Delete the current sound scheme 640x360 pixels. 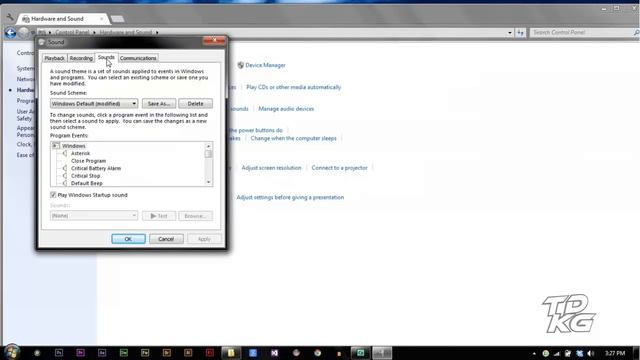point(195,104)
